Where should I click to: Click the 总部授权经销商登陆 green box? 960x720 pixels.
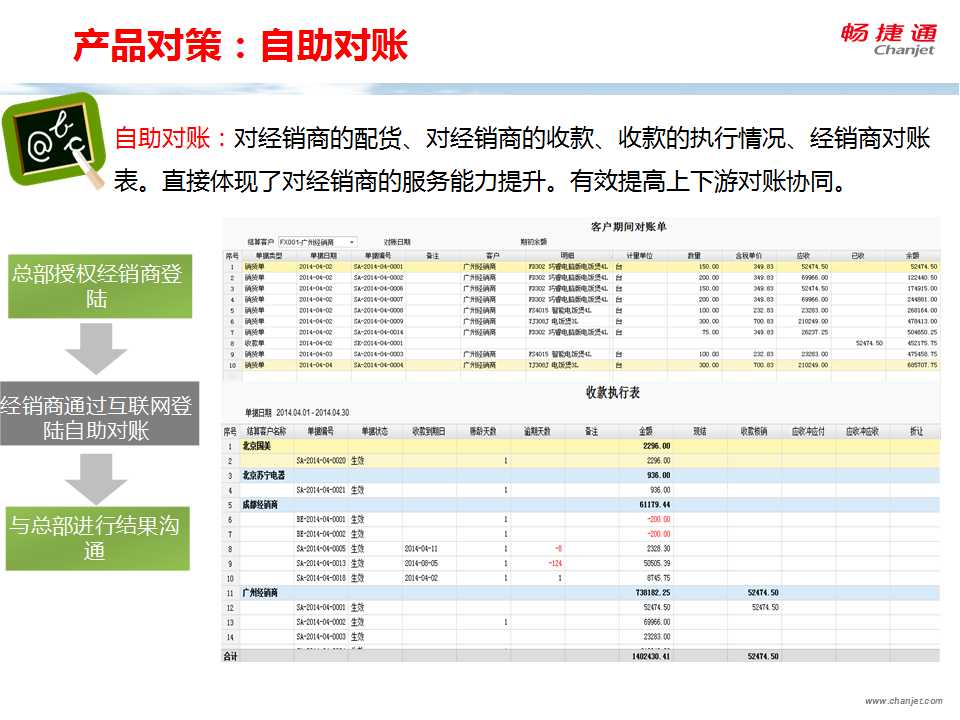pos(96,286)
